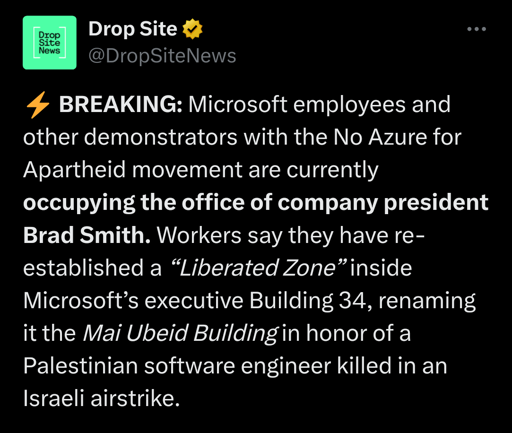Click the gold verified badge
The image size is (512, 433).
[x=192, y=29]
